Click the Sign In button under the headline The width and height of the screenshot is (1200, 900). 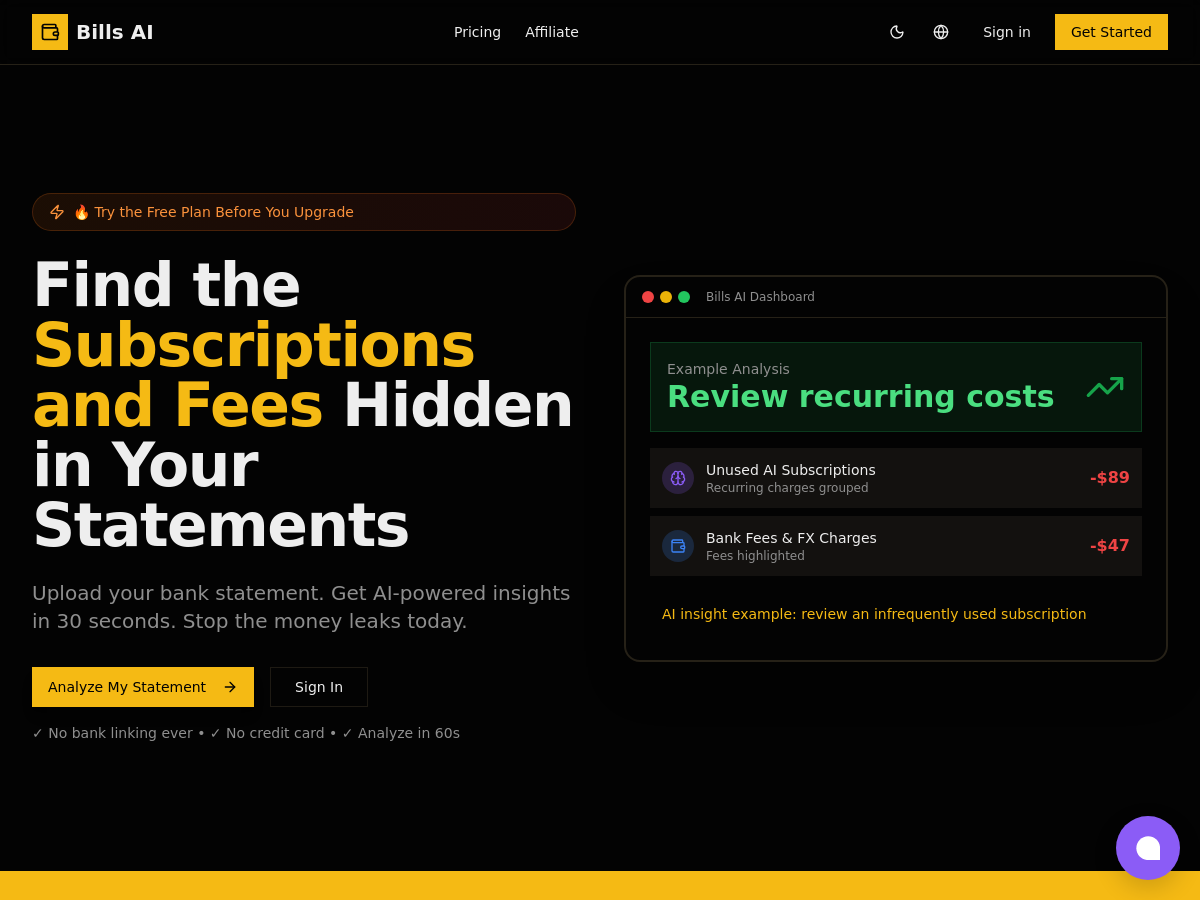319,687
